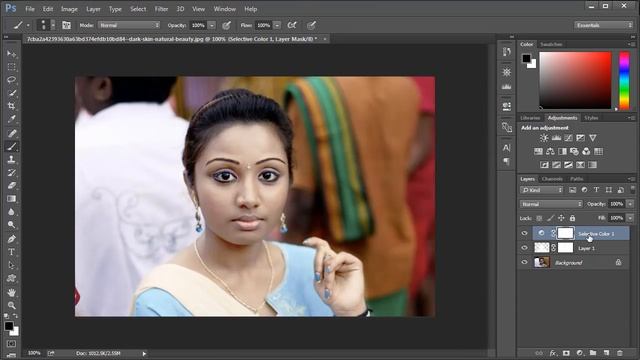Add a Channel Mixer adjustment
Screen dimensions: 640x360
[586, 151]
